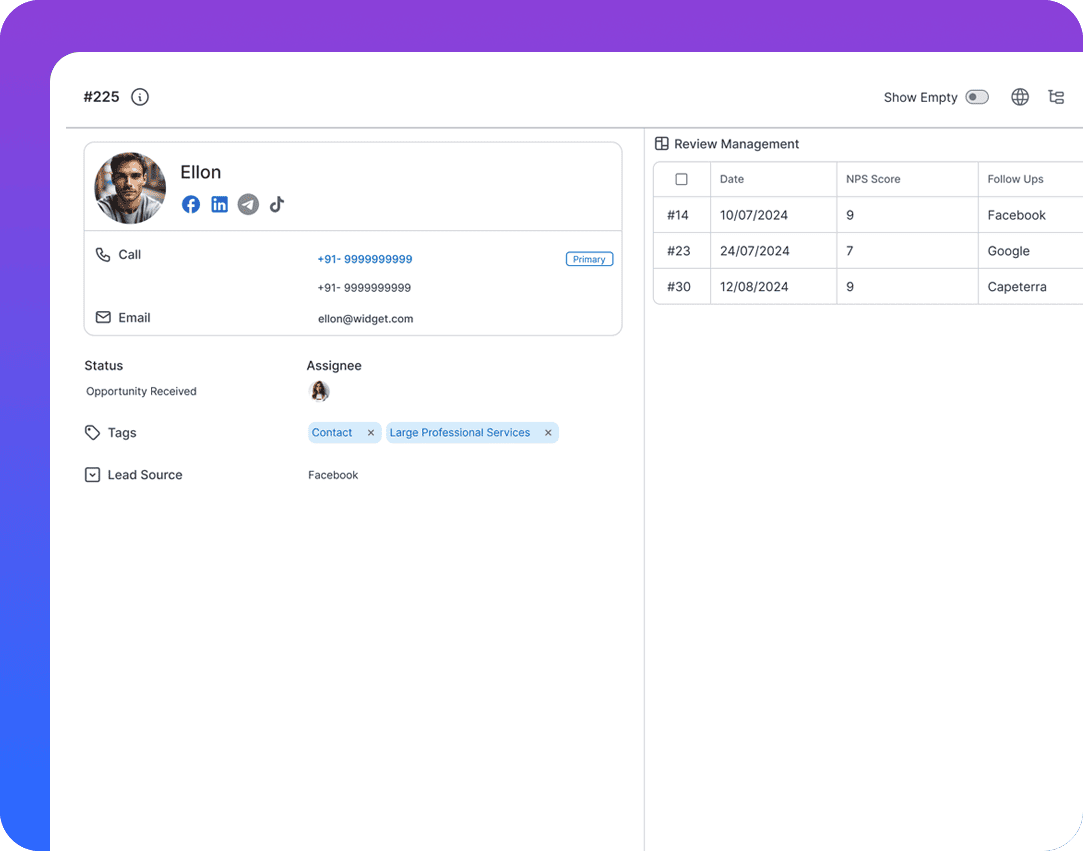
Task: Click the record ID #225
Action: click(x=102, y=97)
